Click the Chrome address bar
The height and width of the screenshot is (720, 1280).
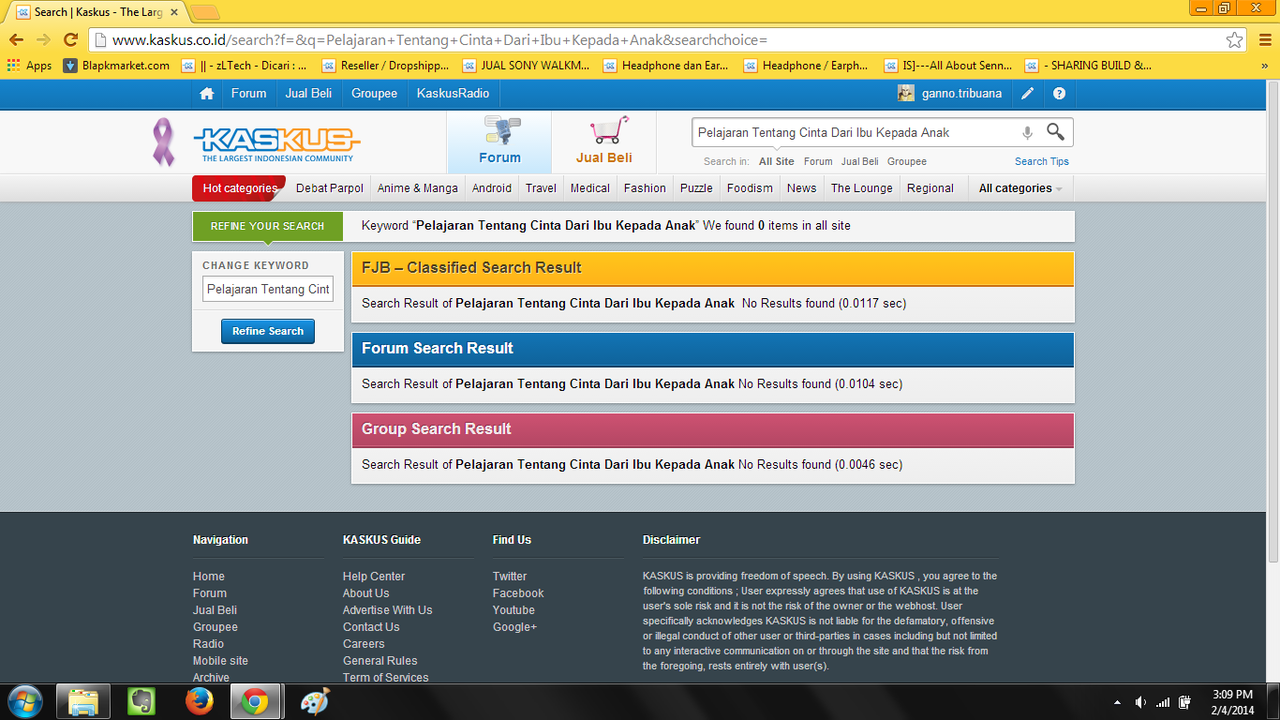(x=660, y=40)
